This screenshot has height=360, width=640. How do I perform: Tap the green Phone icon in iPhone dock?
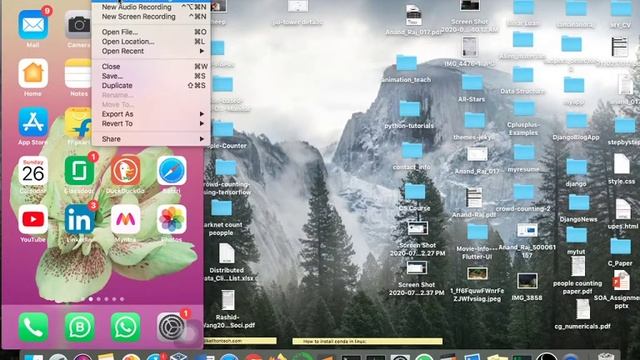tap(33, 327)
